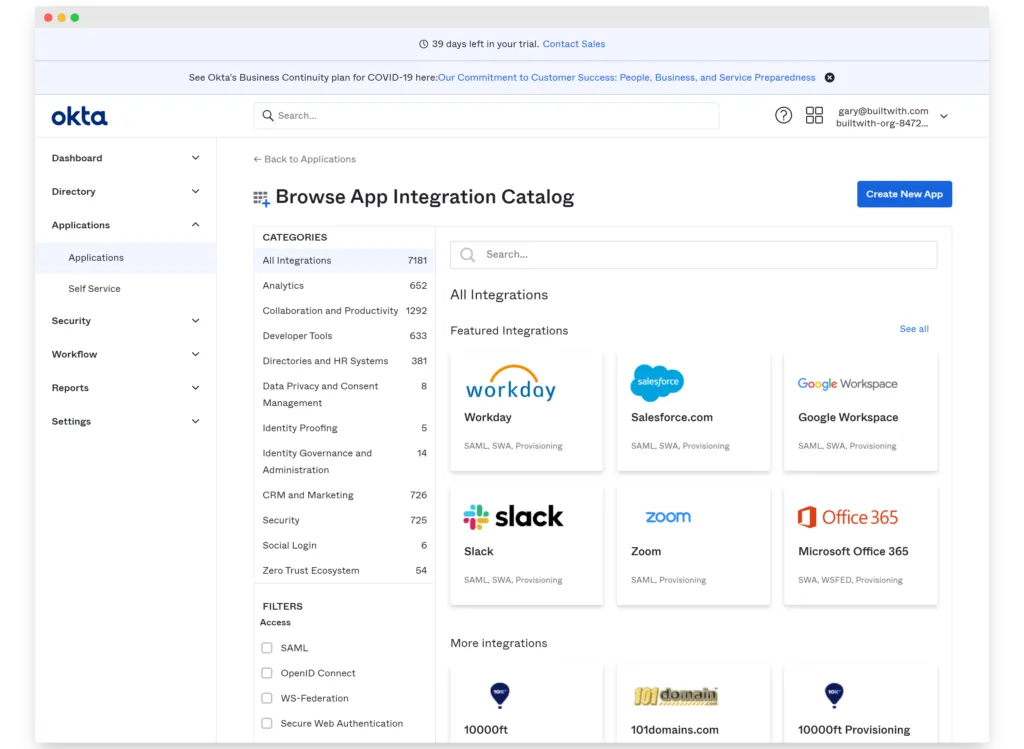Expand the Security sidebar section
1024x749 pixels.
tap(125, 321)
